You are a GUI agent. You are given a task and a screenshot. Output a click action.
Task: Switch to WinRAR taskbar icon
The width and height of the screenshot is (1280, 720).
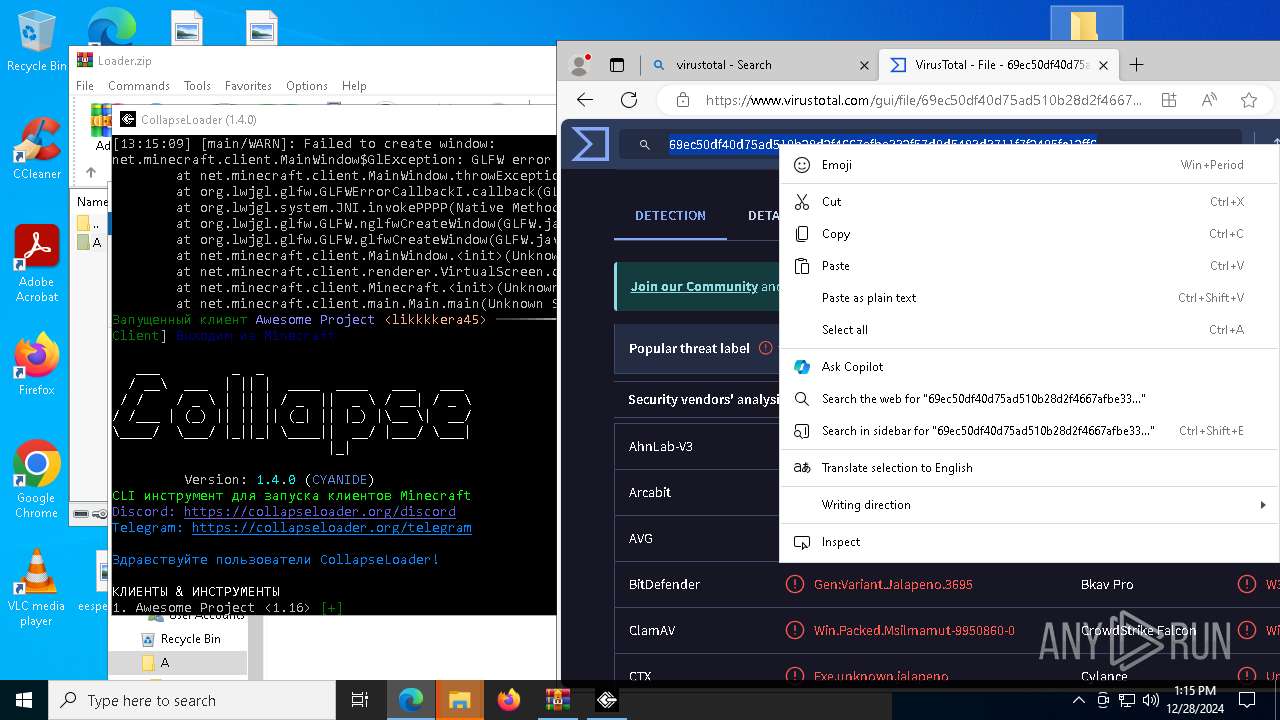click(x=557, y=700)
